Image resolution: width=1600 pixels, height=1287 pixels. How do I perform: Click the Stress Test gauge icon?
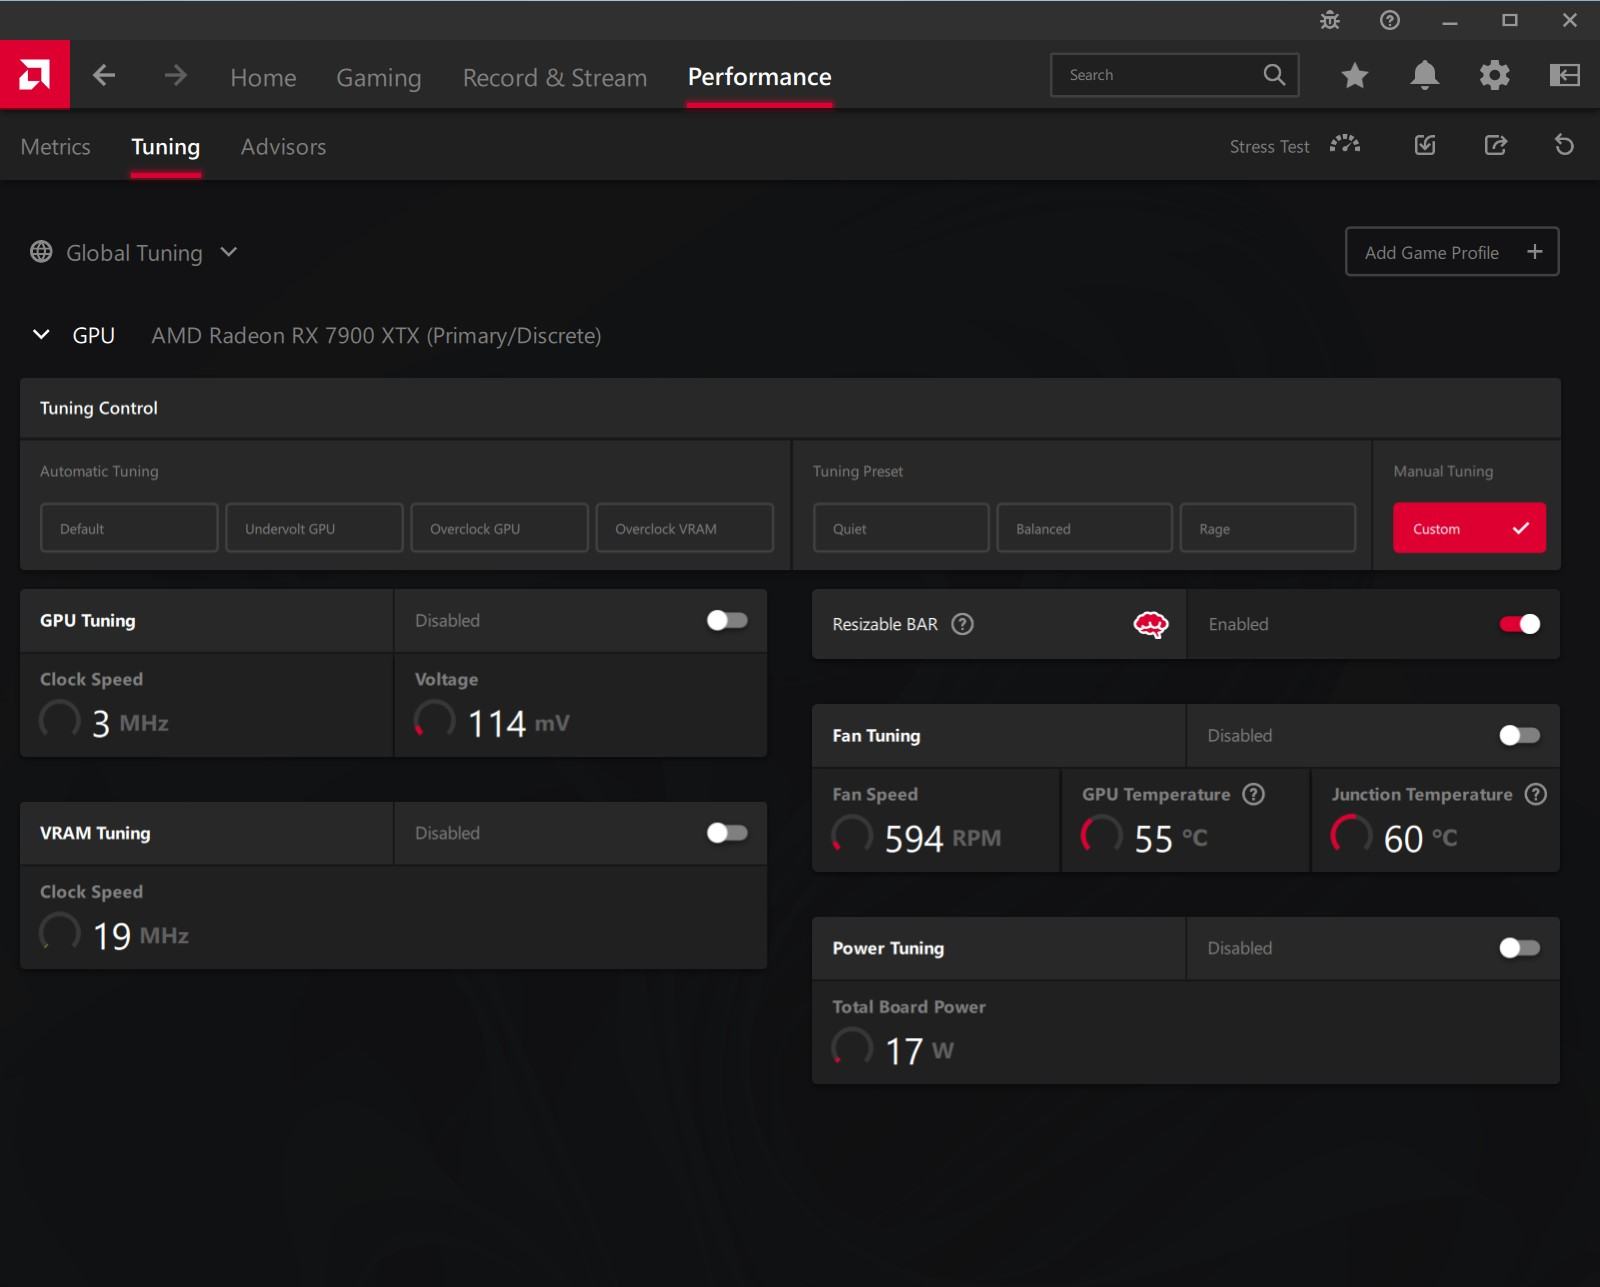click(1345, 145)
